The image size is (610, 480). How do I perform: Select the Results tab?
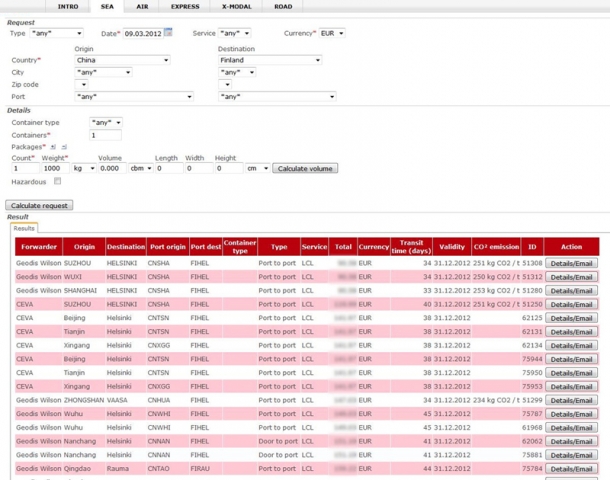point(24,228)
